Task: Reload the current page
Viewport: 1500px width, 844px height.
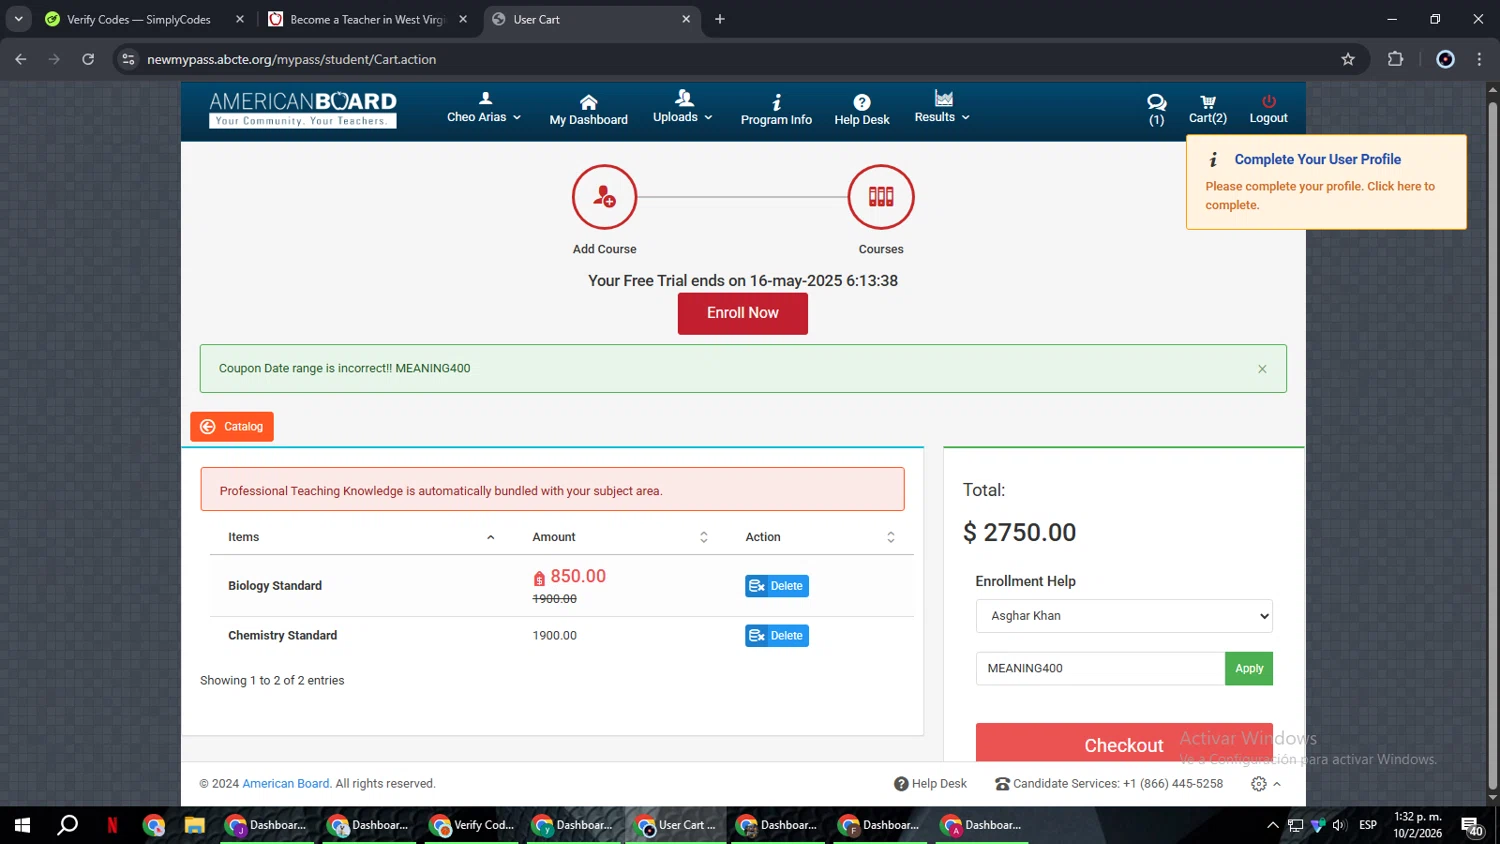Action: (x=88, y=59)
